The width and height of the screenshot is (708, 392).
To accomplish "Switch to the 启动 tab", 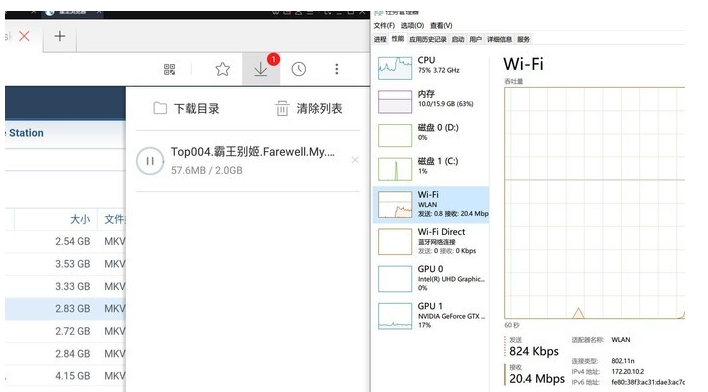I will (x=458, y=39).
